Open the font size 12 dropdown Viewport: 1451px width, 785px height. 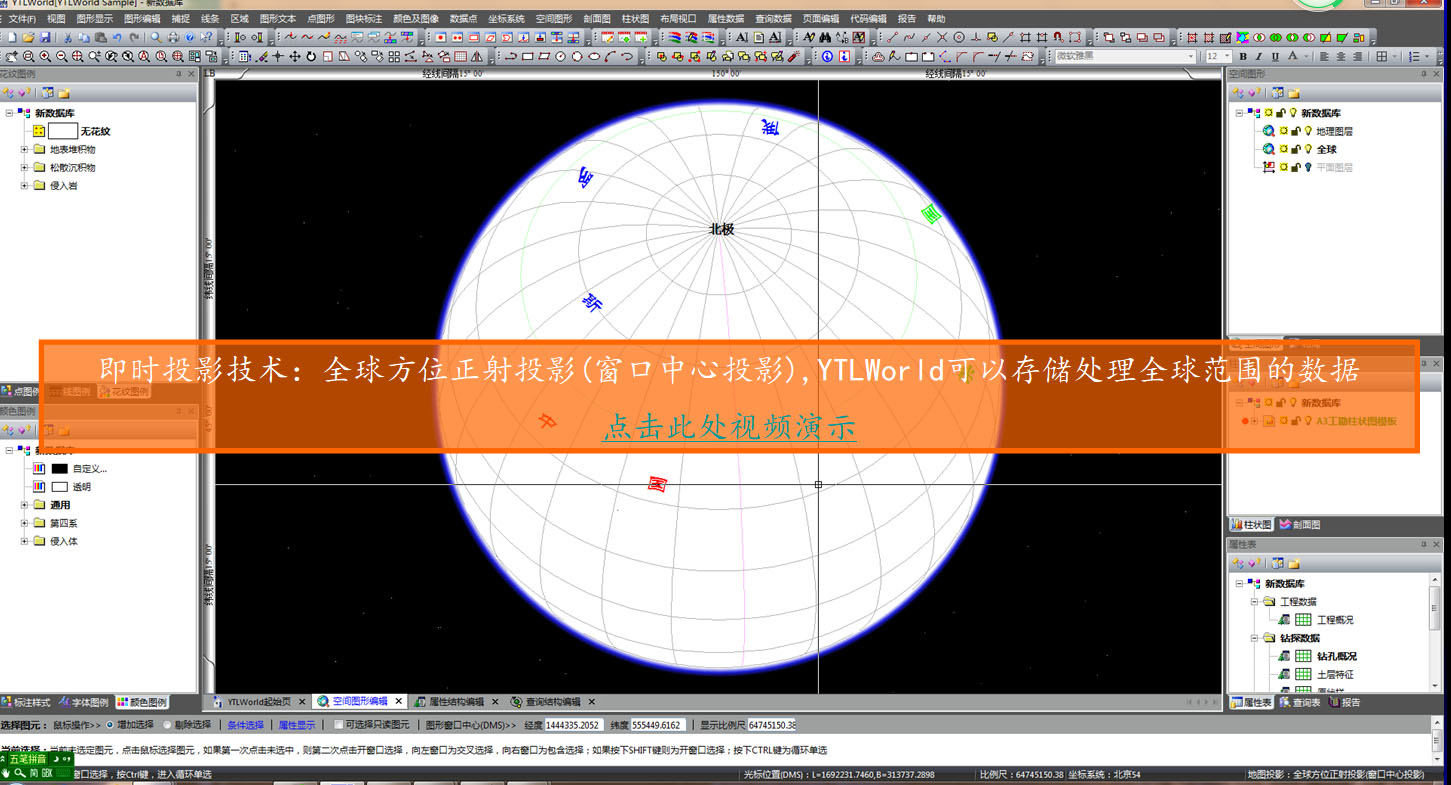[x=1227, y=56]
